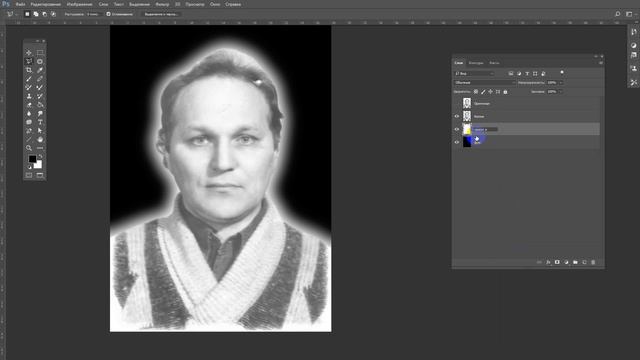Select the Crop tool
Screen dimensions: 640x360
pyautogui.click(x=29, y=70)
